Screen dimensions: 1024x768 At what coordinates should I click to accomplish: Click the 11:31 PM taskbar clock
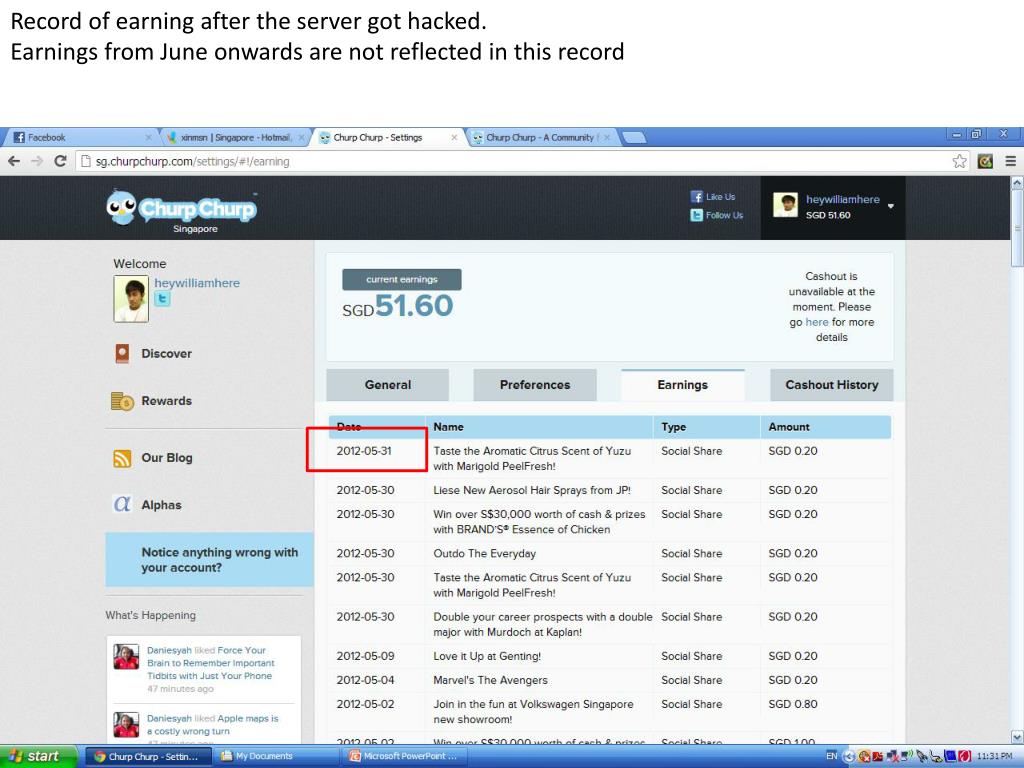[x=994, y=756]
